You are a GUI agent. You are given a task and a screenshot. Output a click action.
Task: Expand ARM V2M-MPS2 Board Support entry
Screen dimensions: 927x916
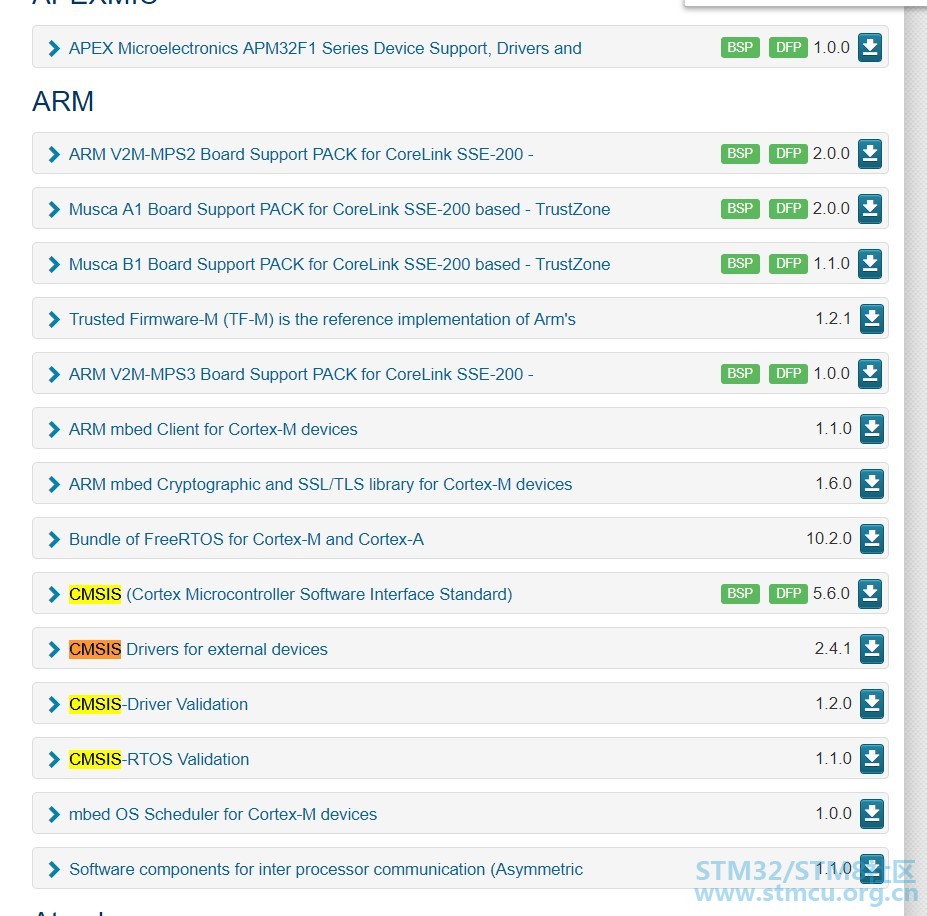[54, 154]
